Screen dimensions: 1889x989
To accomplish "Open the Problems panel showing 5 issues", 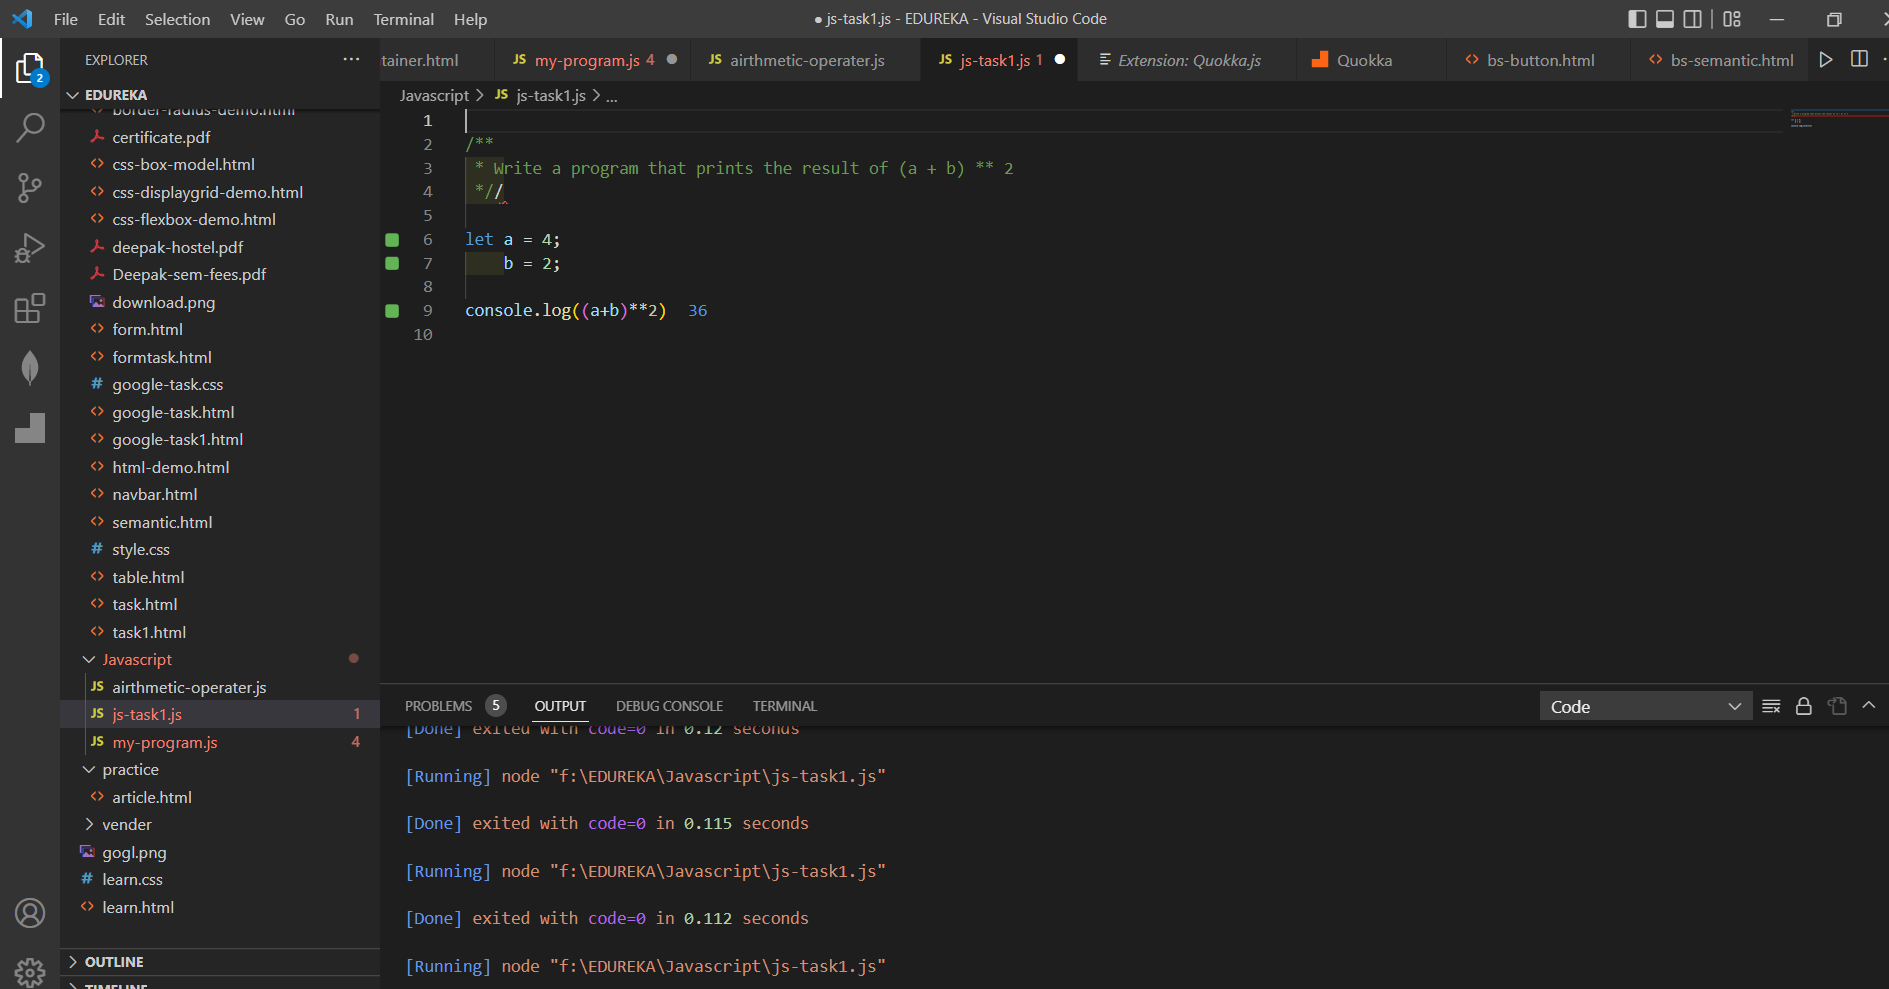I will (438, 706).
